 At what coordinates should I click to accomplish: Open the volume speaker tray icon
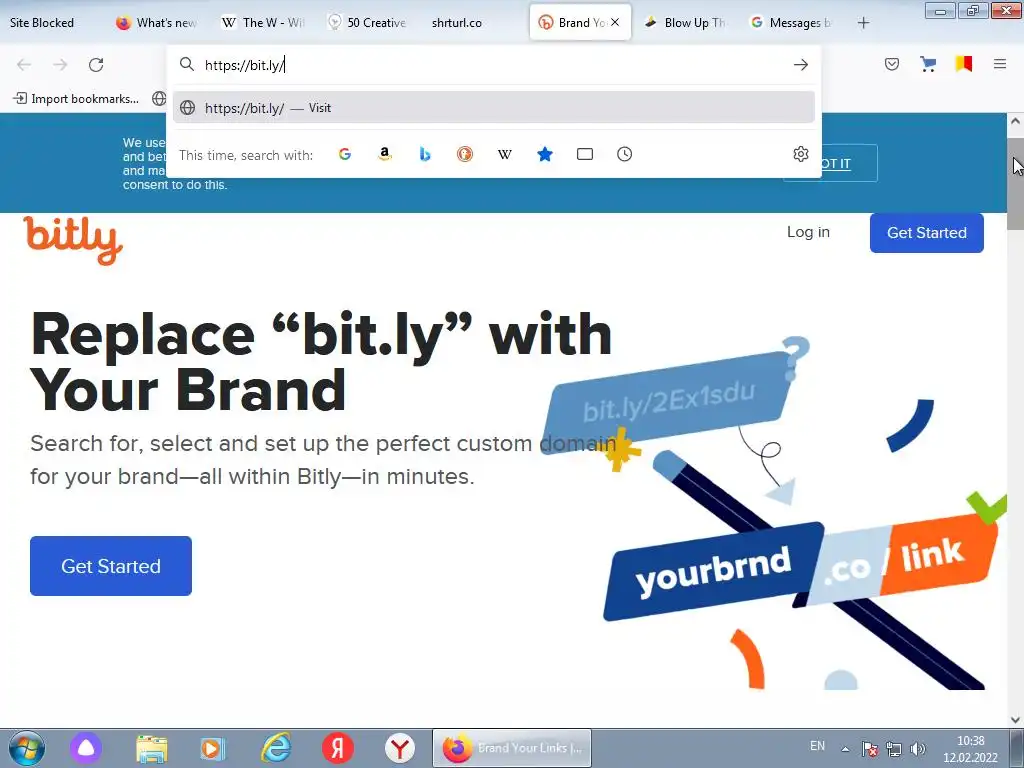pos(918,749)
